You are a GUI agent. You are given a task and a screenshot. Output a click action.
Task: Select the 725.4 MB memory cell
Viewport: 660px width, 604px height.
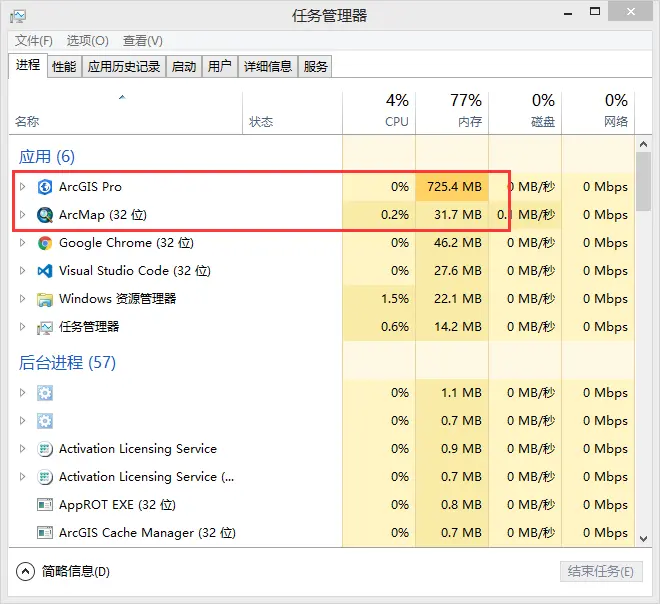(454, 186)
